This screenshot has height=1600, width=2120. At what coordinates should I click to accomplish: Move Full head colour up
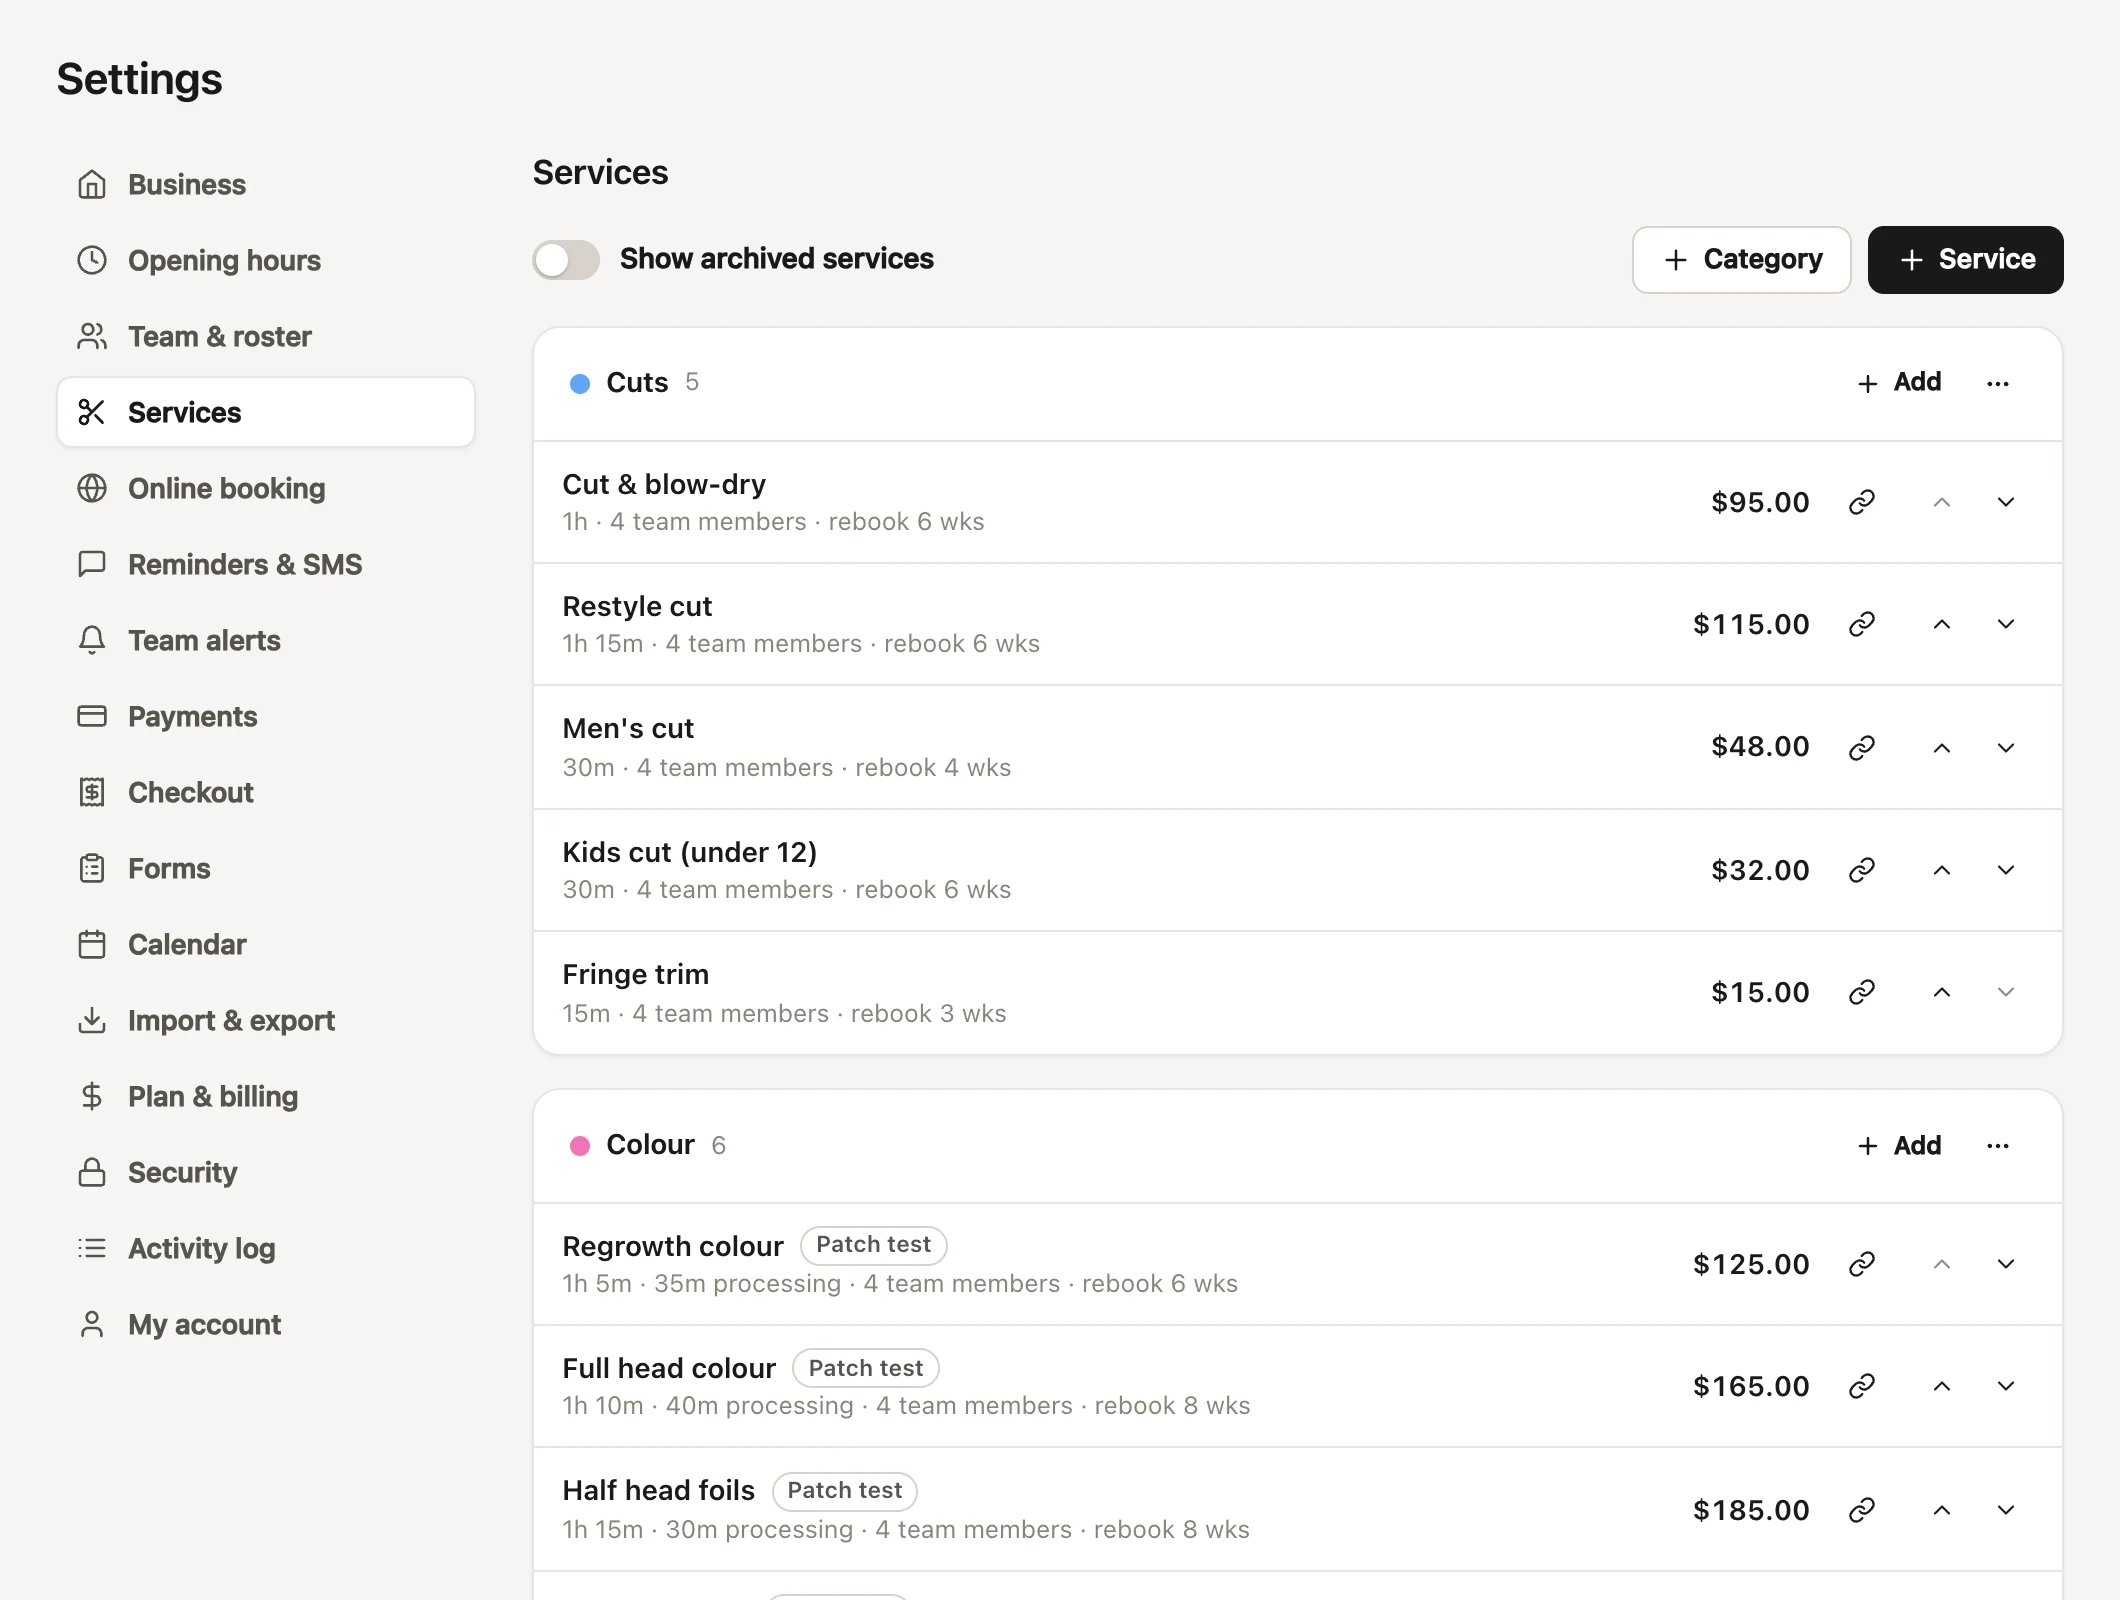coord(1942,1386)
